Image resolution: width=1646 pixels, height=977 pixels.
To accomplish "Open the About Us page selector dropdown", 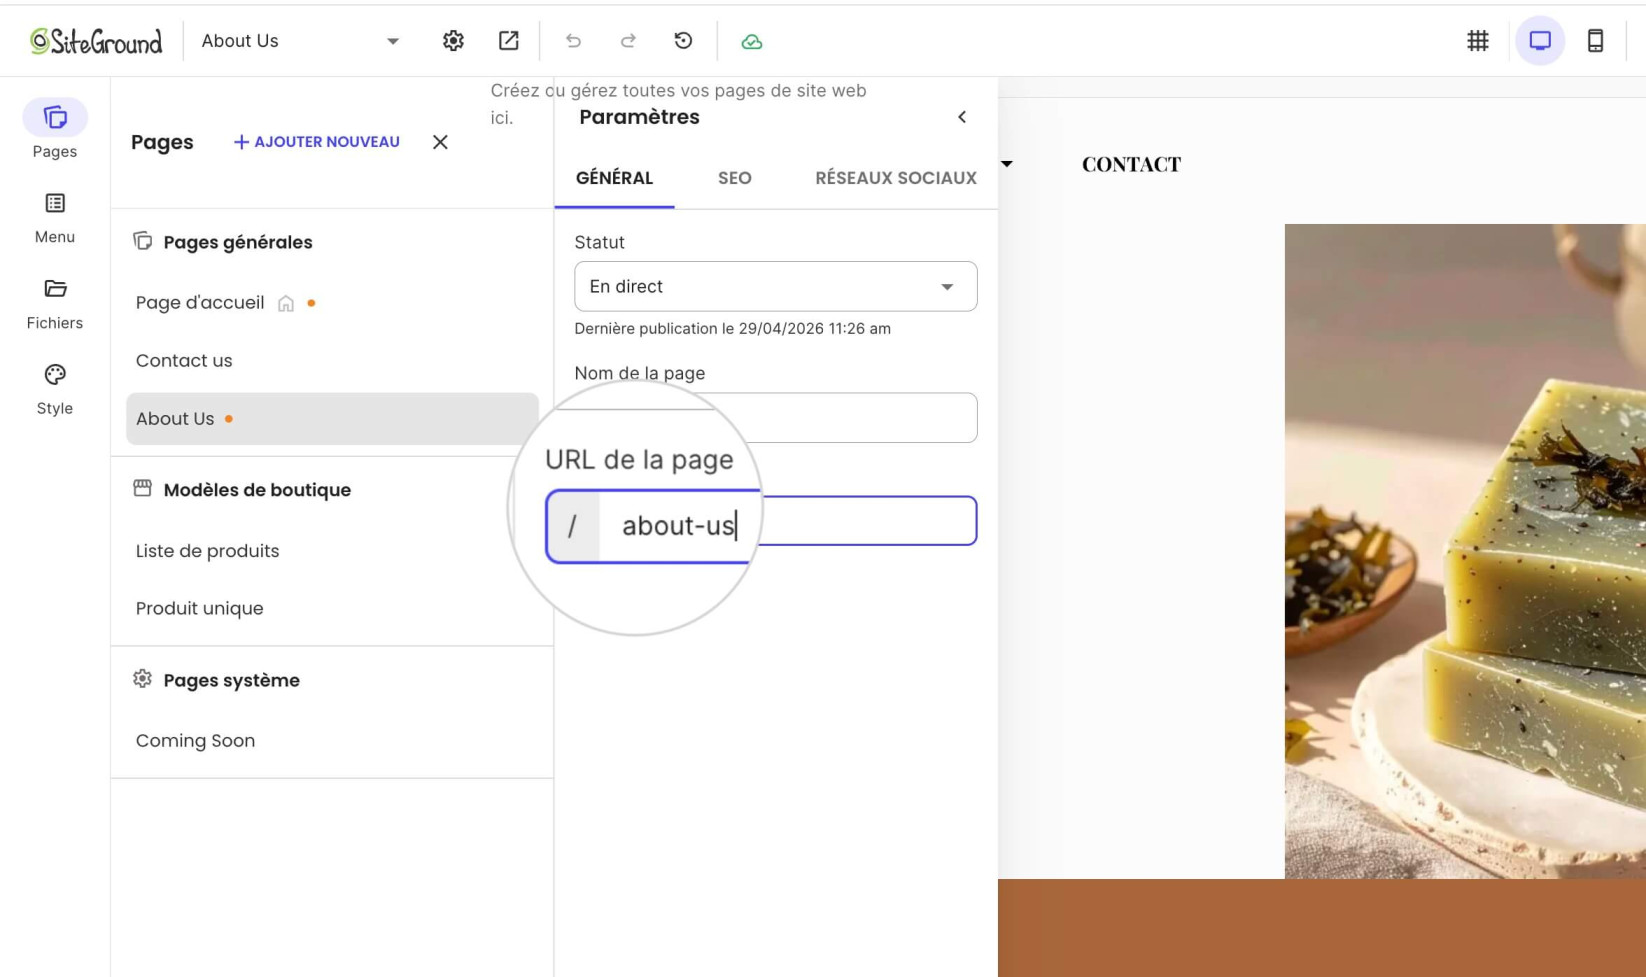I will point(300,41).
